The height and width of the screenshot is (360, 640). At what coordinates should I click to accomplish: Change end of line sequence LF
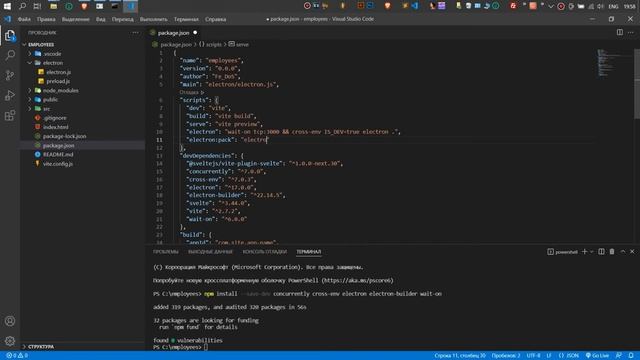point(549,356)
